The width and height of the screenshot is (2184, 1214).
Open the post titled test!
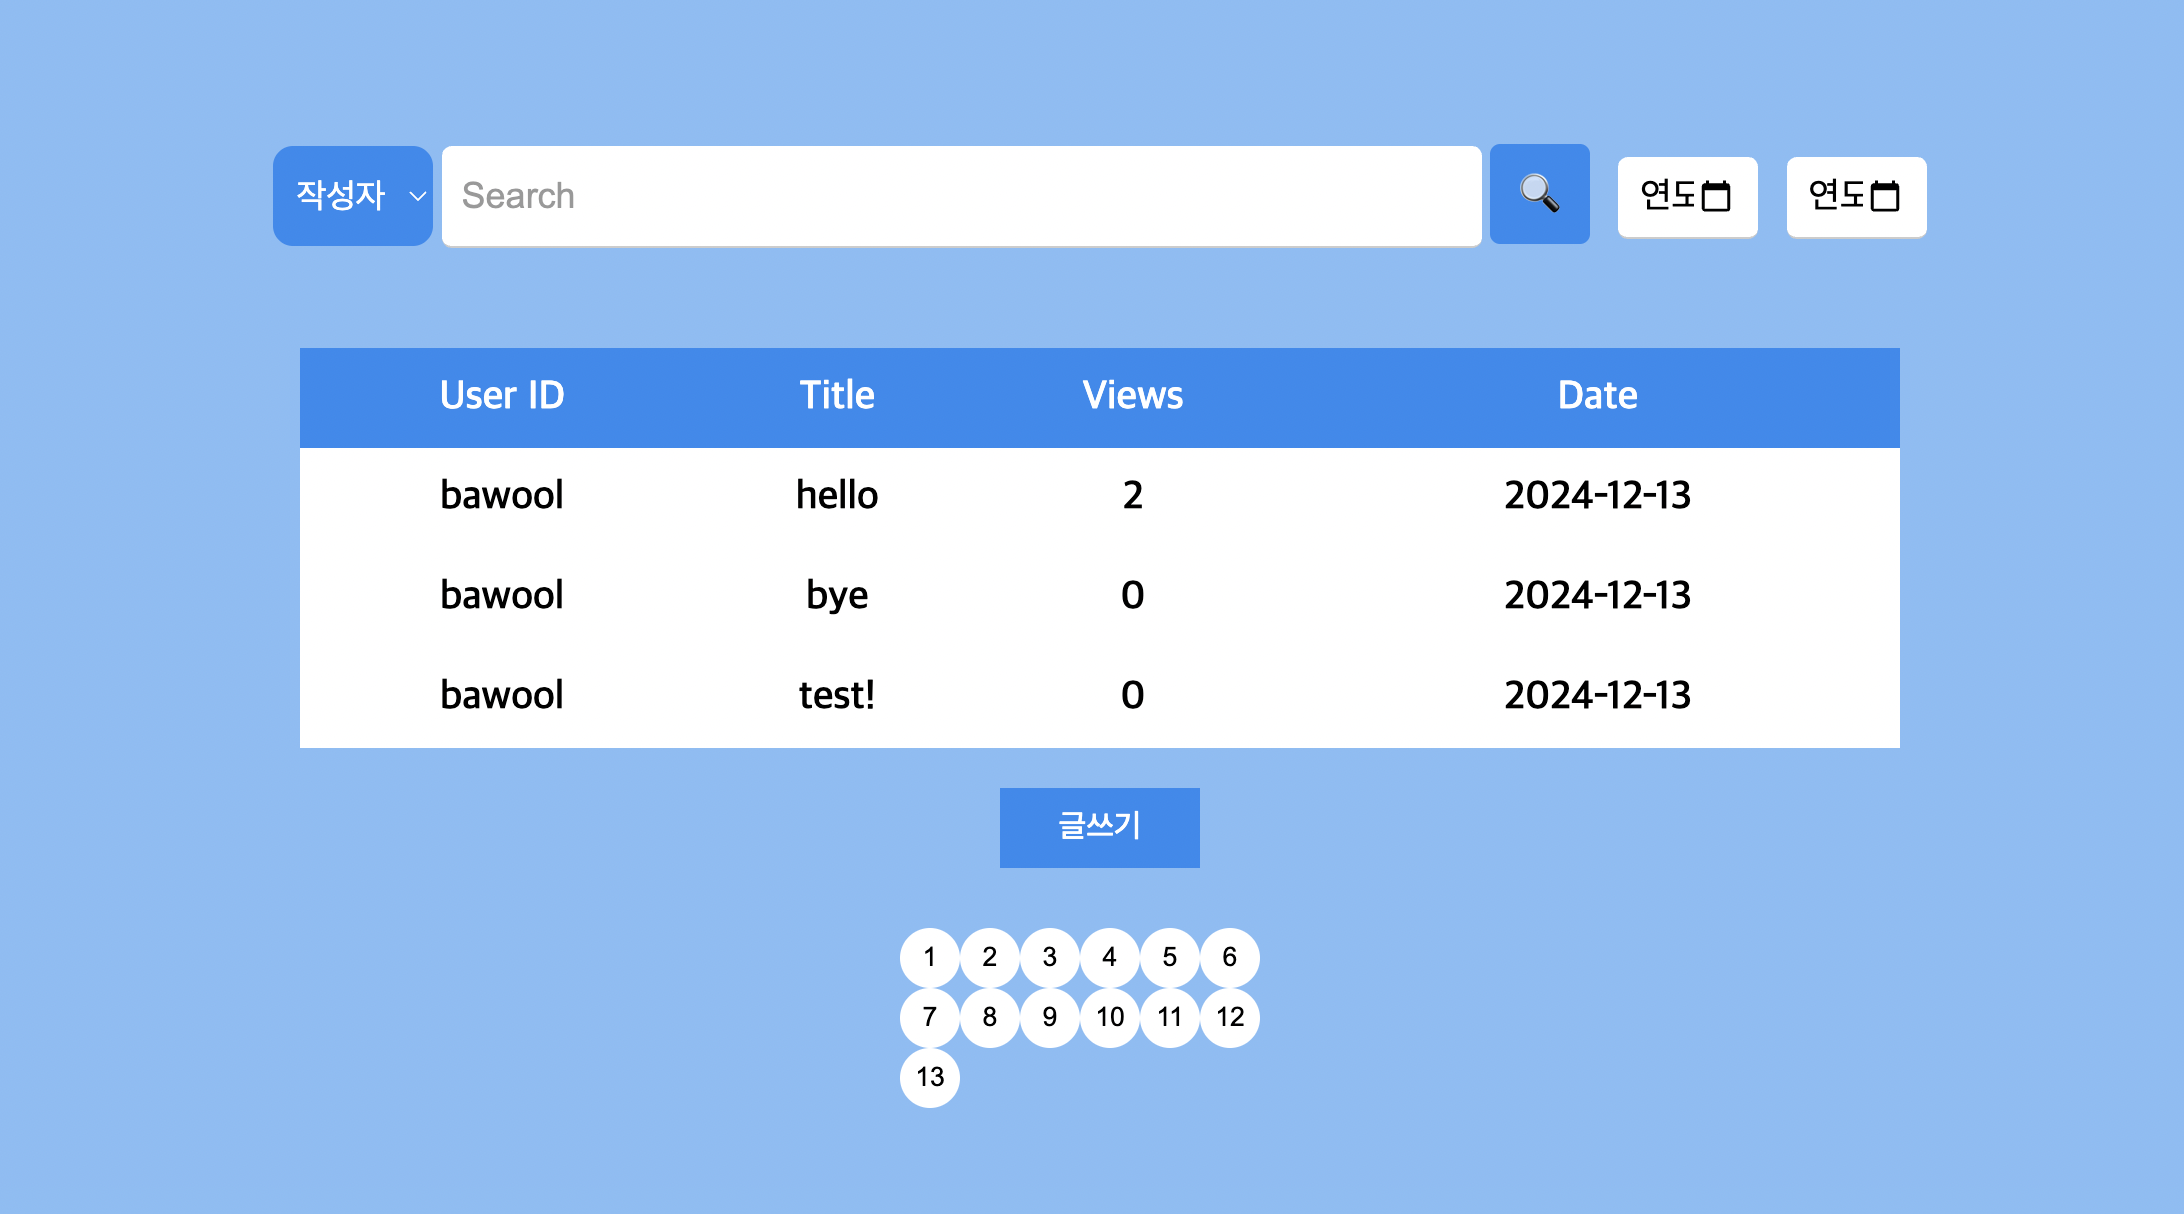tap(836, 695)
